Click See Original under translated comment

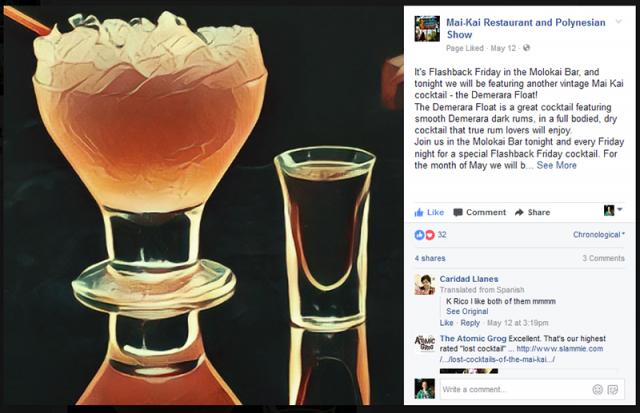pos(467,311)
